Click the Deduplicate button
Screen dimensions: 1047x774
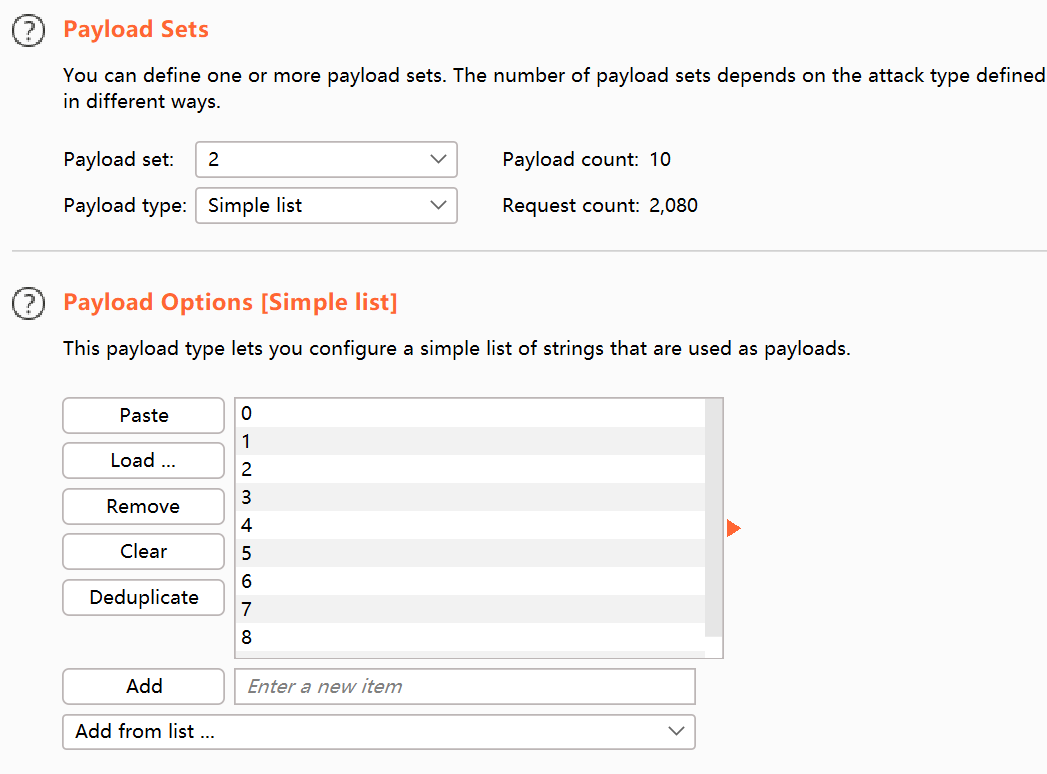pos(143,598)
